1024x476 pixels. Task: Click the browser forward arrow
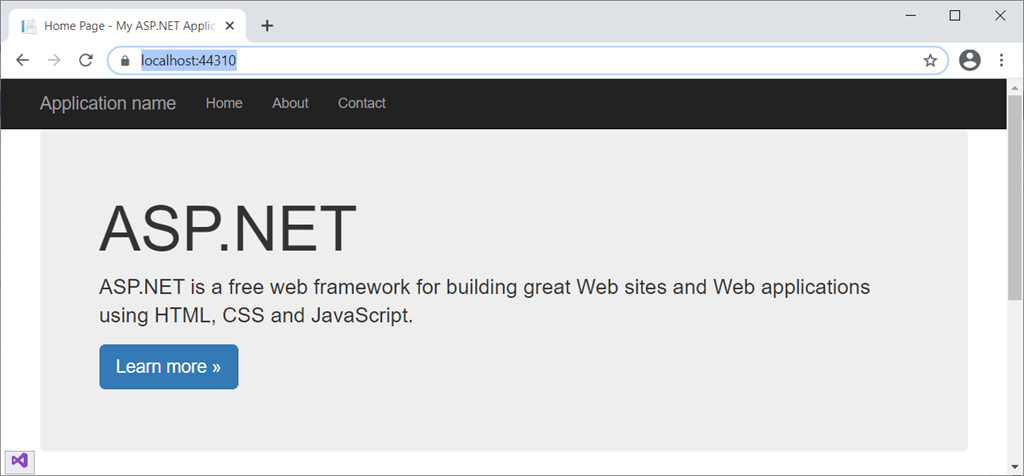(54, 61)
